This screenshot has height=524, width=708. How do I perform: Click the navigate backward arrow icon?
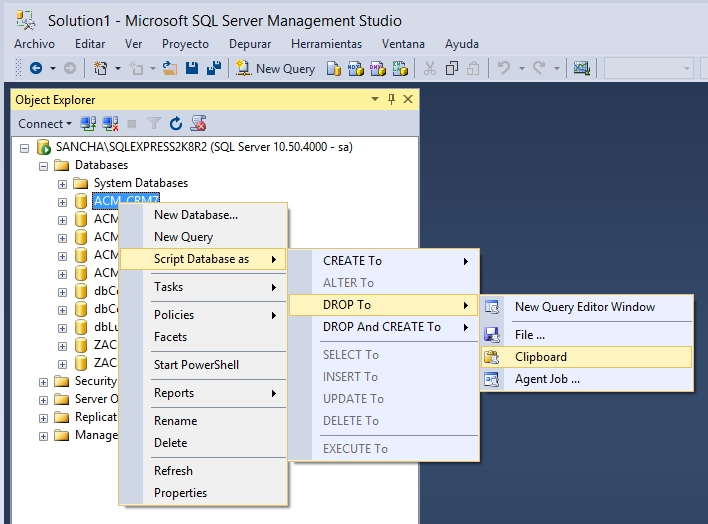(36, 68)
